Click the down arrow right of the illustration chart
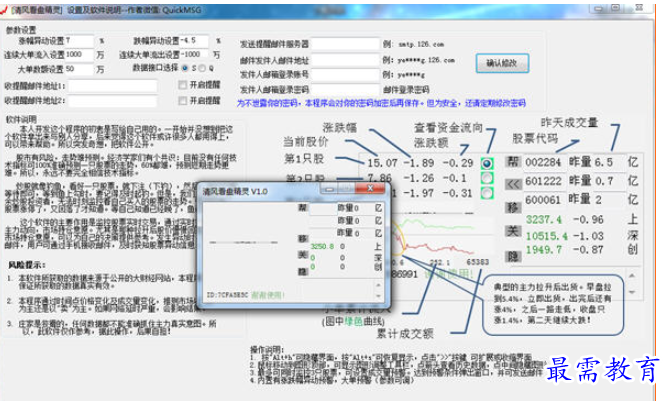 [x=632, y=292]
